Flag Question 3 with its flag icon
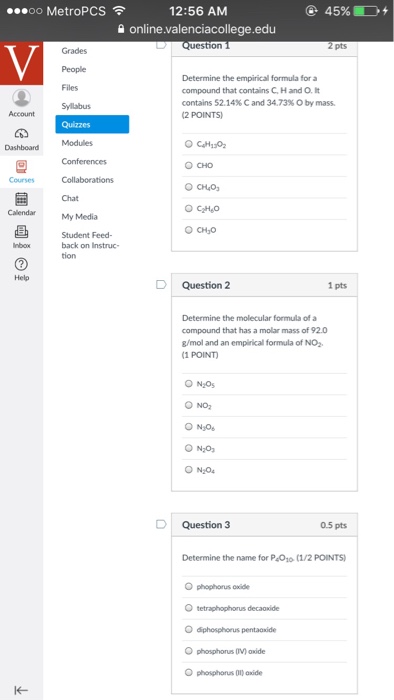The width and height of the screenshot is (394, 700). pos(161,525)
